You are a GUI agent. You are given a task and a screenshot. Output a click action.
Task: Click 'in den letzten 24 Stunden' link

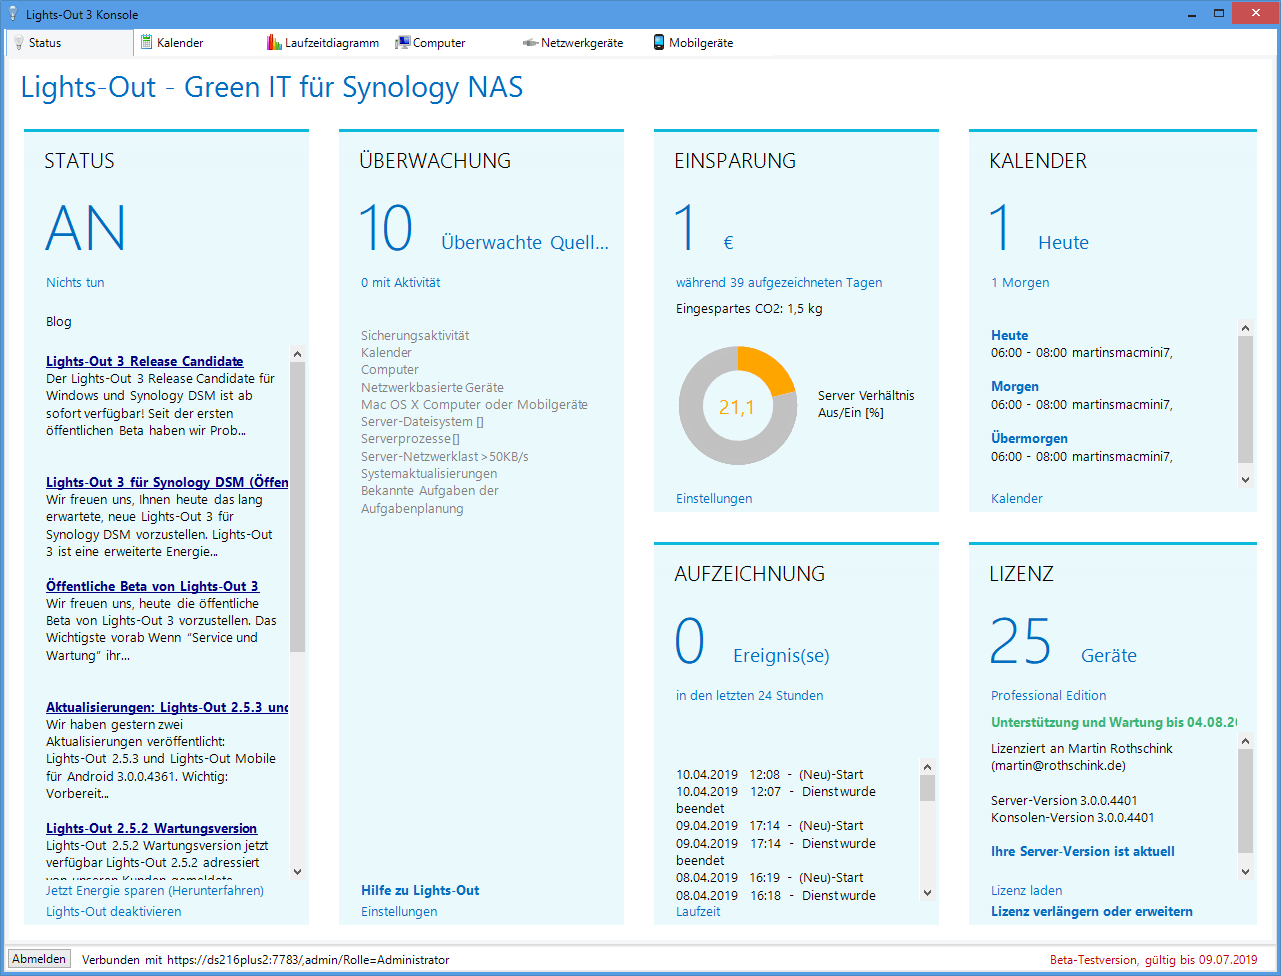(x=750, y=696)
